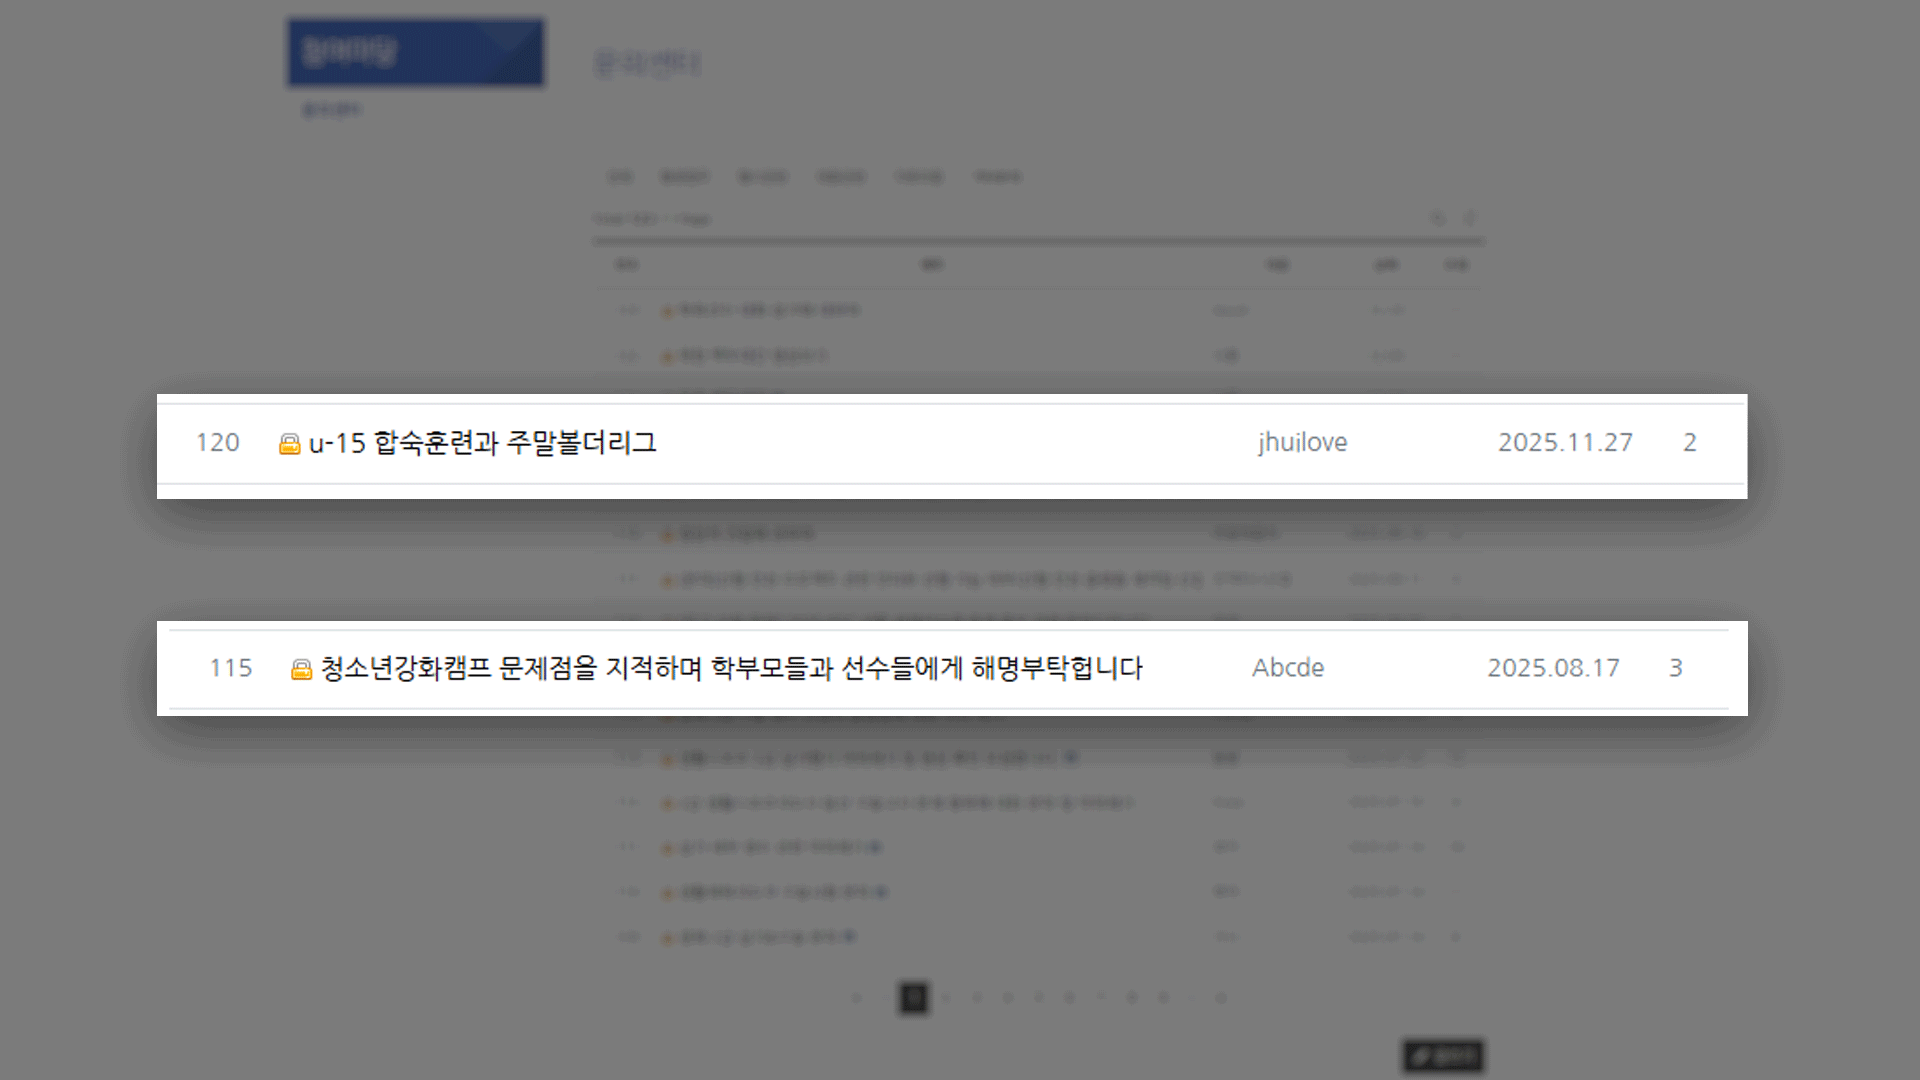Click the blue banner in the top left sidebar

[x=416, y=52]
